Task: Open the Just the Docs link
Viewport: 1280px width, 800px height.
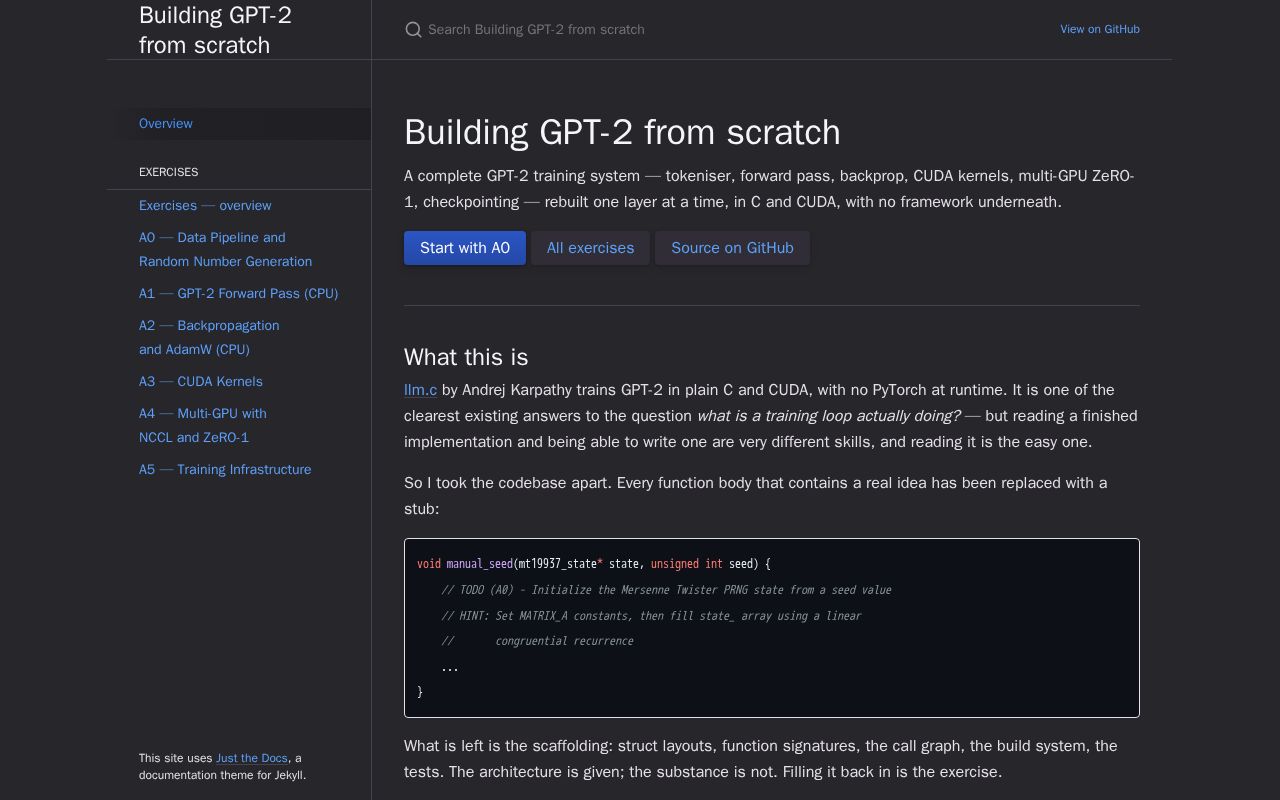Action: tap(252, 758)
